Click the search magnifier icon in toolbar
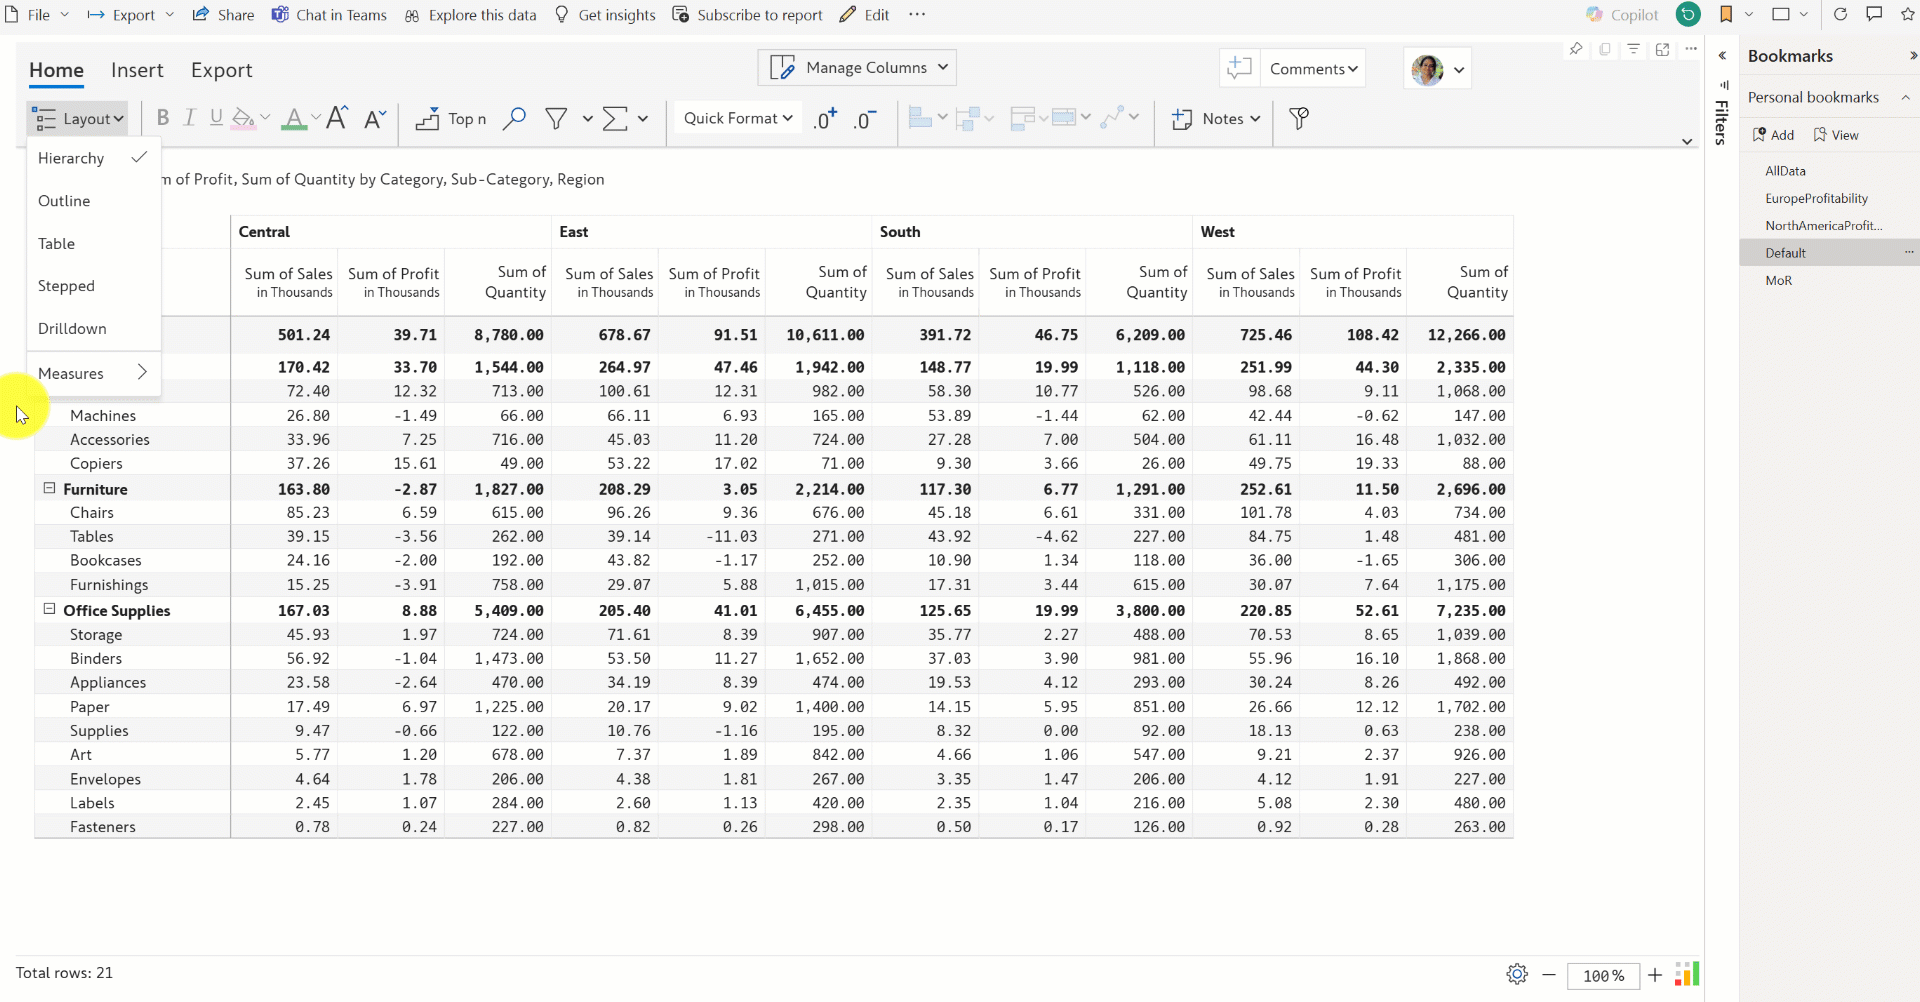1920x1002 pixels. [514, 119]
